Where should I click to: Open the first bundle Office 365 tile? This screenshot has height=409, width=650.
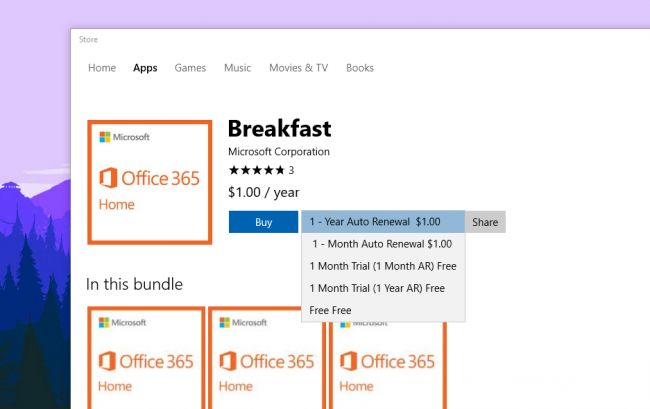pos(146,358)
